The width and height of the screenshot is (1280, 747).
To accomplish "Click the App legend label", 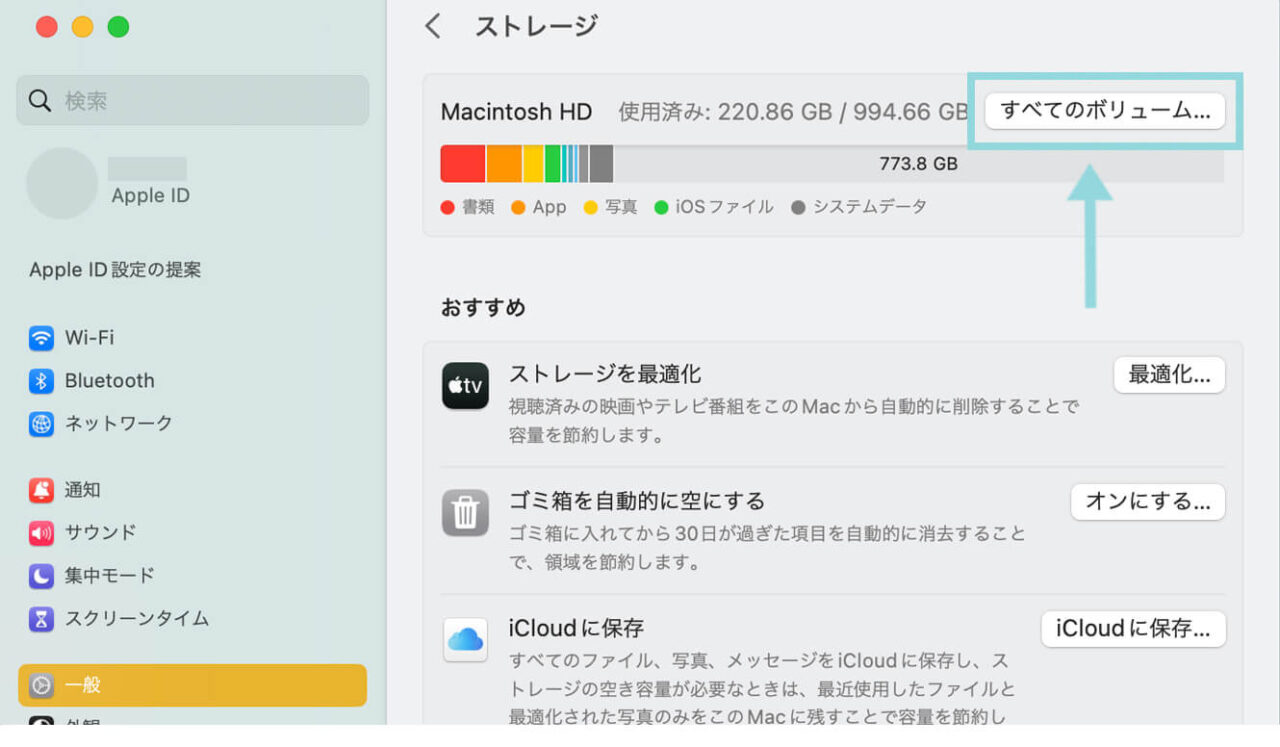I will [549, 207].
